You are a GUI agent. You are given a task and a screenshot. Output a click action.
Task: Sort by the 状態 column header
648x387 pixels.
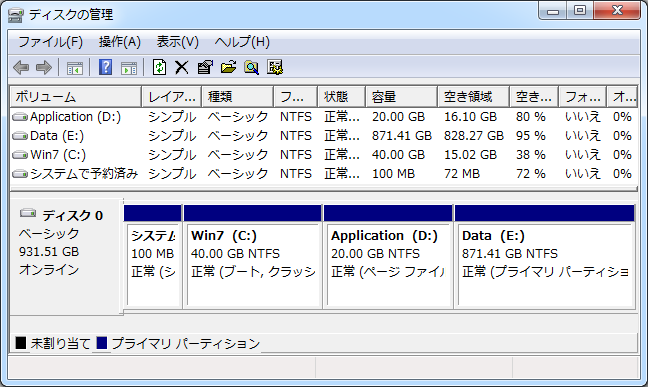342,97
